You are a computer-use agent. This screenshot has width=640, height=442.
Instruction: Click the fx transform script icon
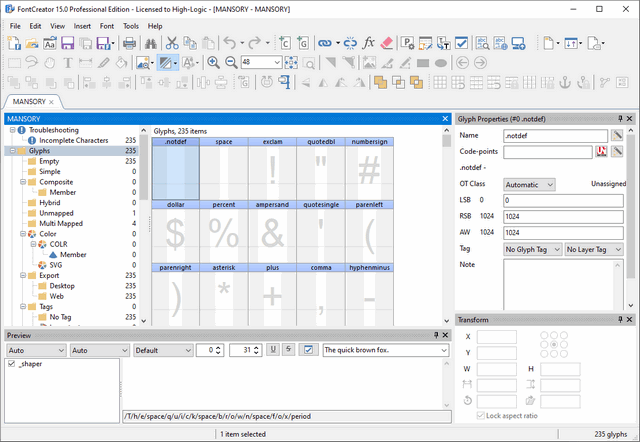click(369, 43)
